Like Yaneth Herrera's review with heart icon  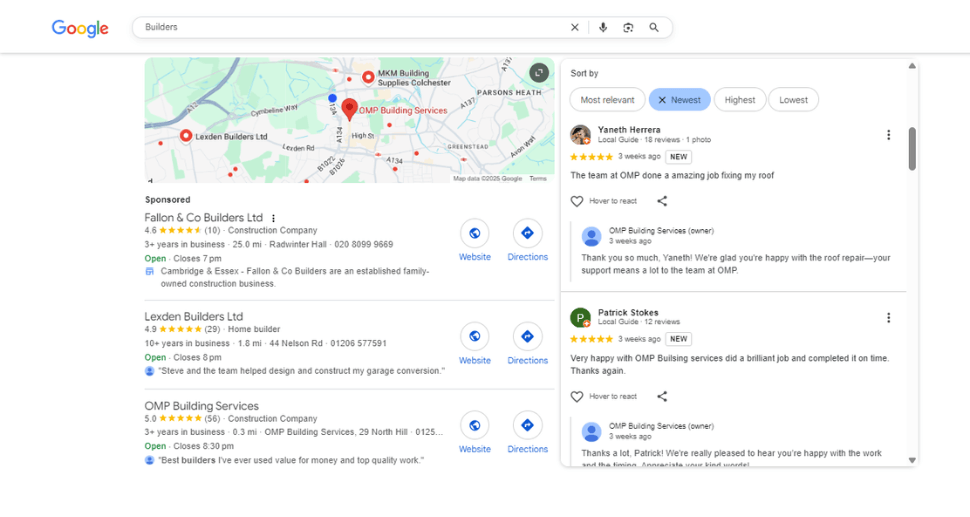[577, 201]
